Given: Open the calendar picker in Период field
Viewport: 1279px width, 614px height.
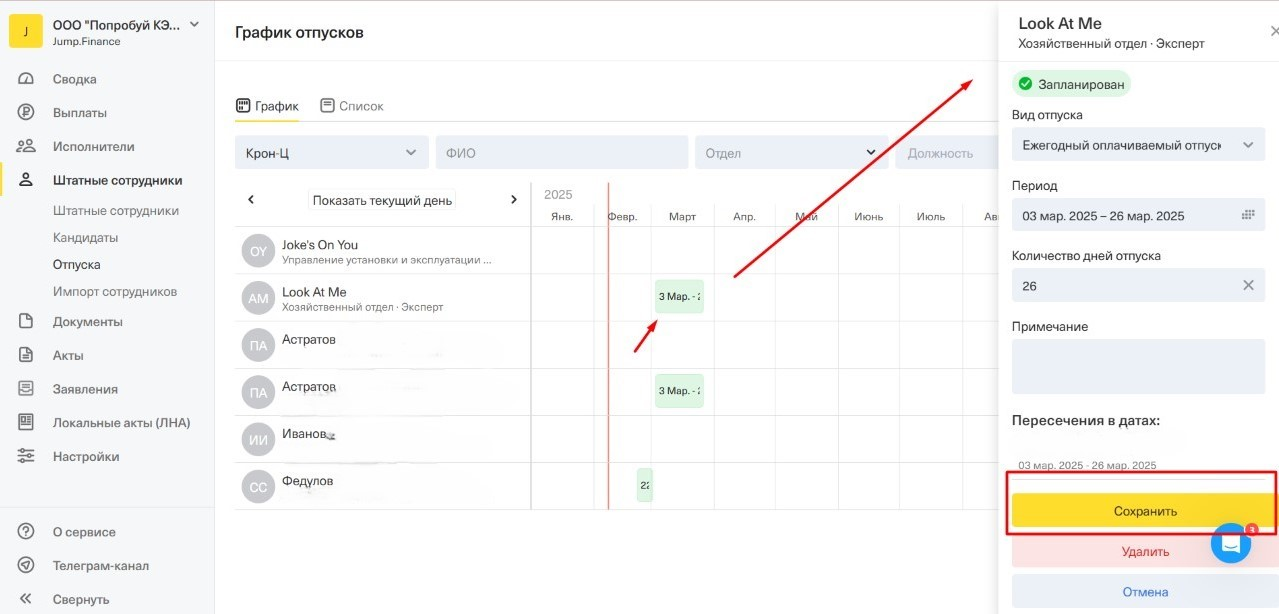Looking at the screenshot, I should [x=1247, y=215].
